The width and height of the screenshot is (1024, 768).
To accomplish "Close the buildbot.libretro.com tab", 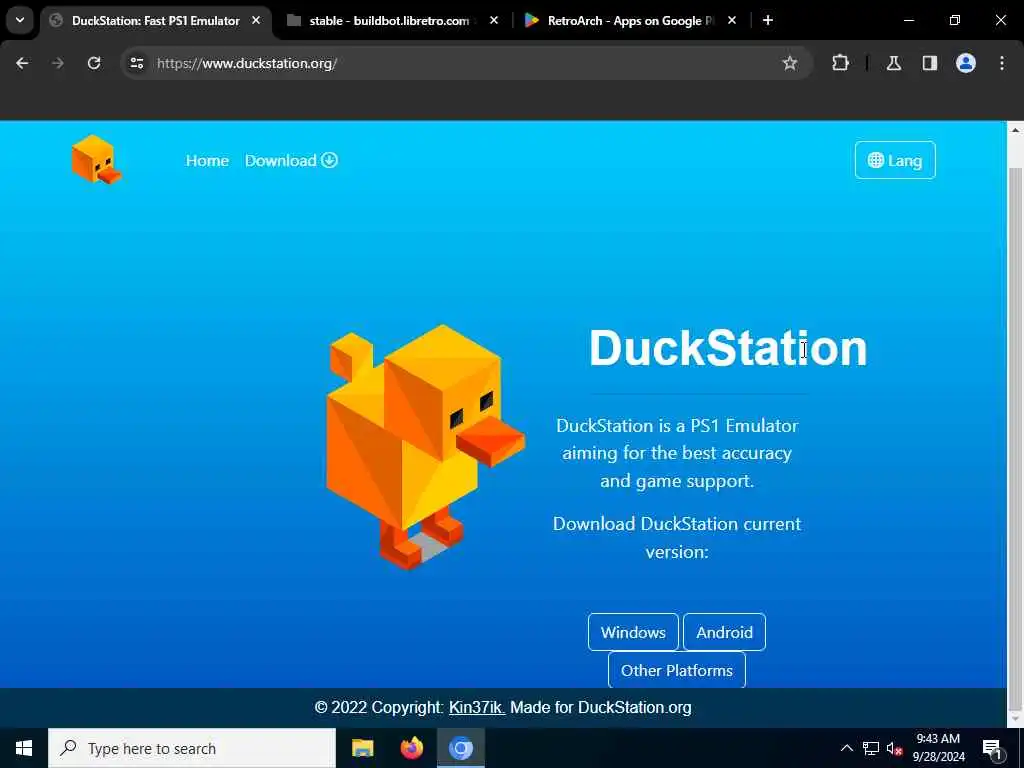I will 494,21.
